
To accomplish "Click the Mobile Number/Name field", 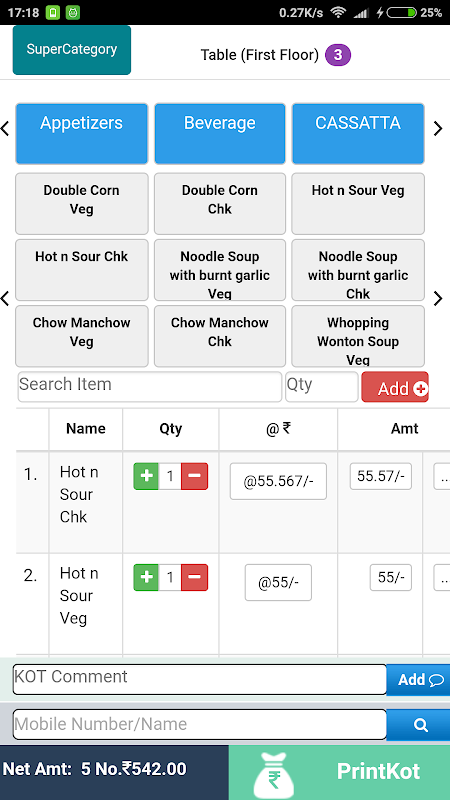I will click(x=199, y=724).
